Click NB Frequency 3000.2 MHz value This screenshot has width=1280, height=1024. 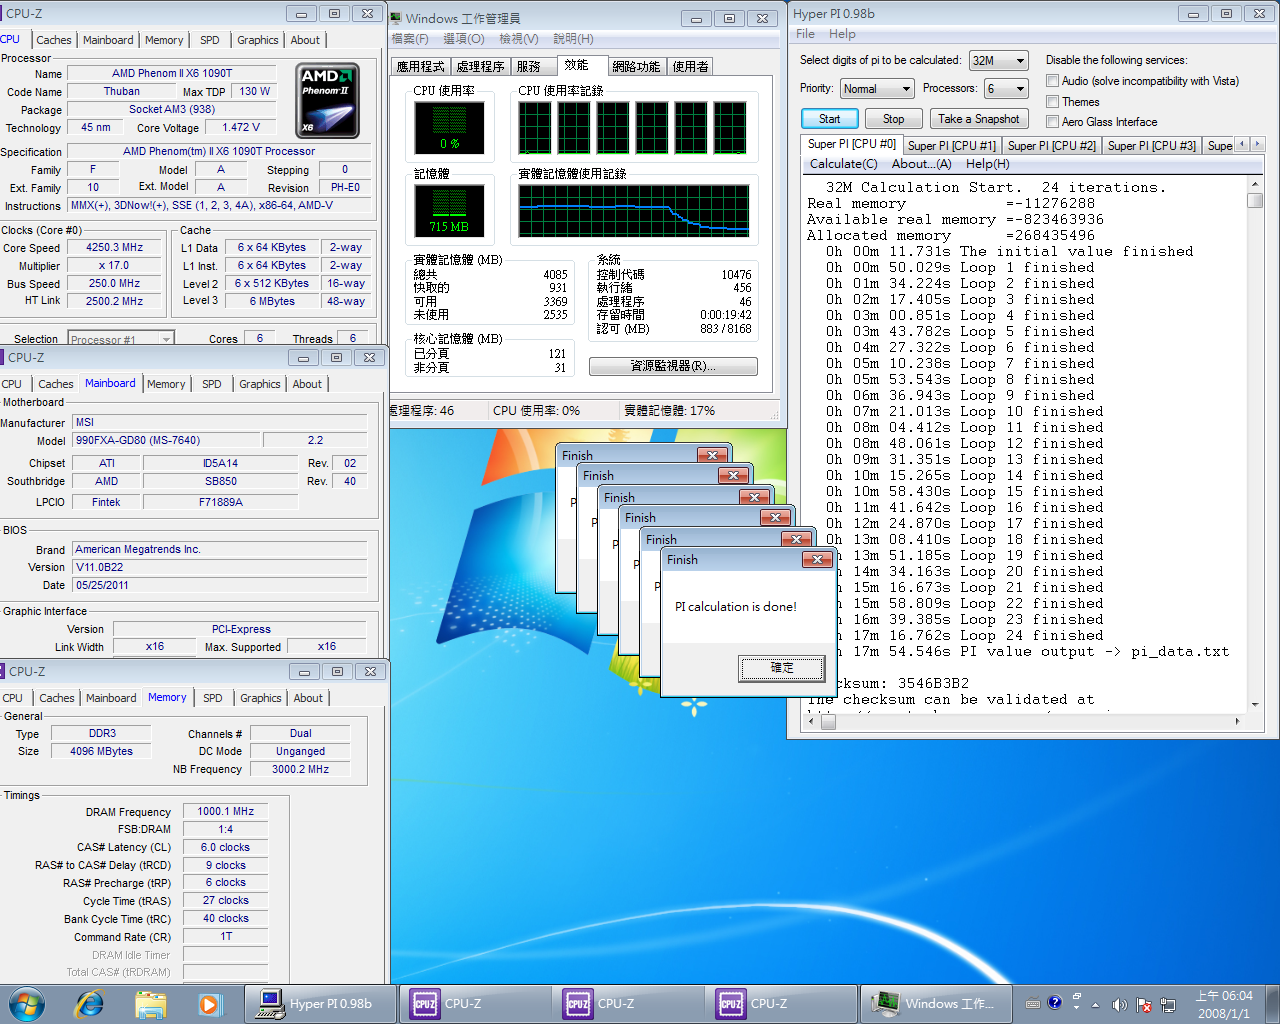(x=300, y=769)
